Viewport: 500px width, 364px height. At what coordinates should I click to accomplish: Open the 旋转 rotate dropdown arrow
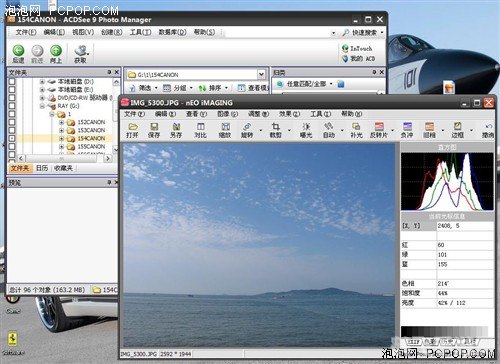point(261,130)
